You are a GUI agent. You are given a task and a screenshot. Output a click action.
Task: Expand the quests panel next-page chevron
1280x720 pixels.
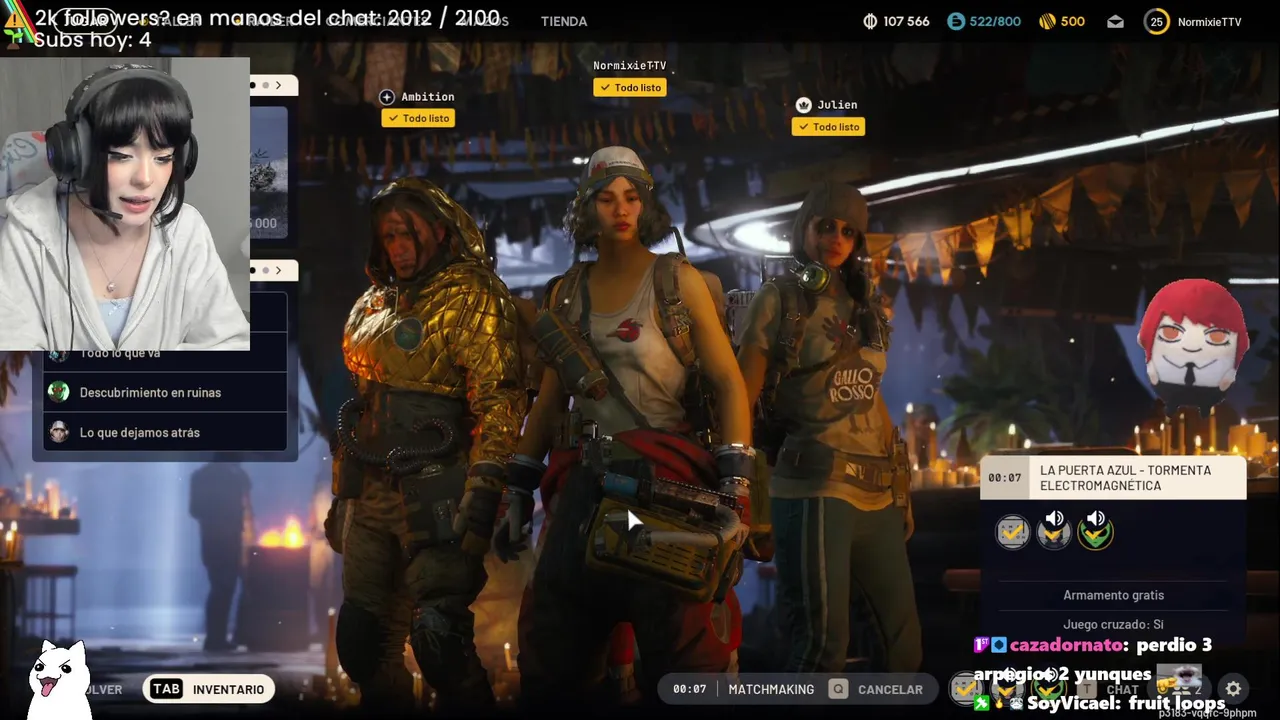tap(278, 270)
